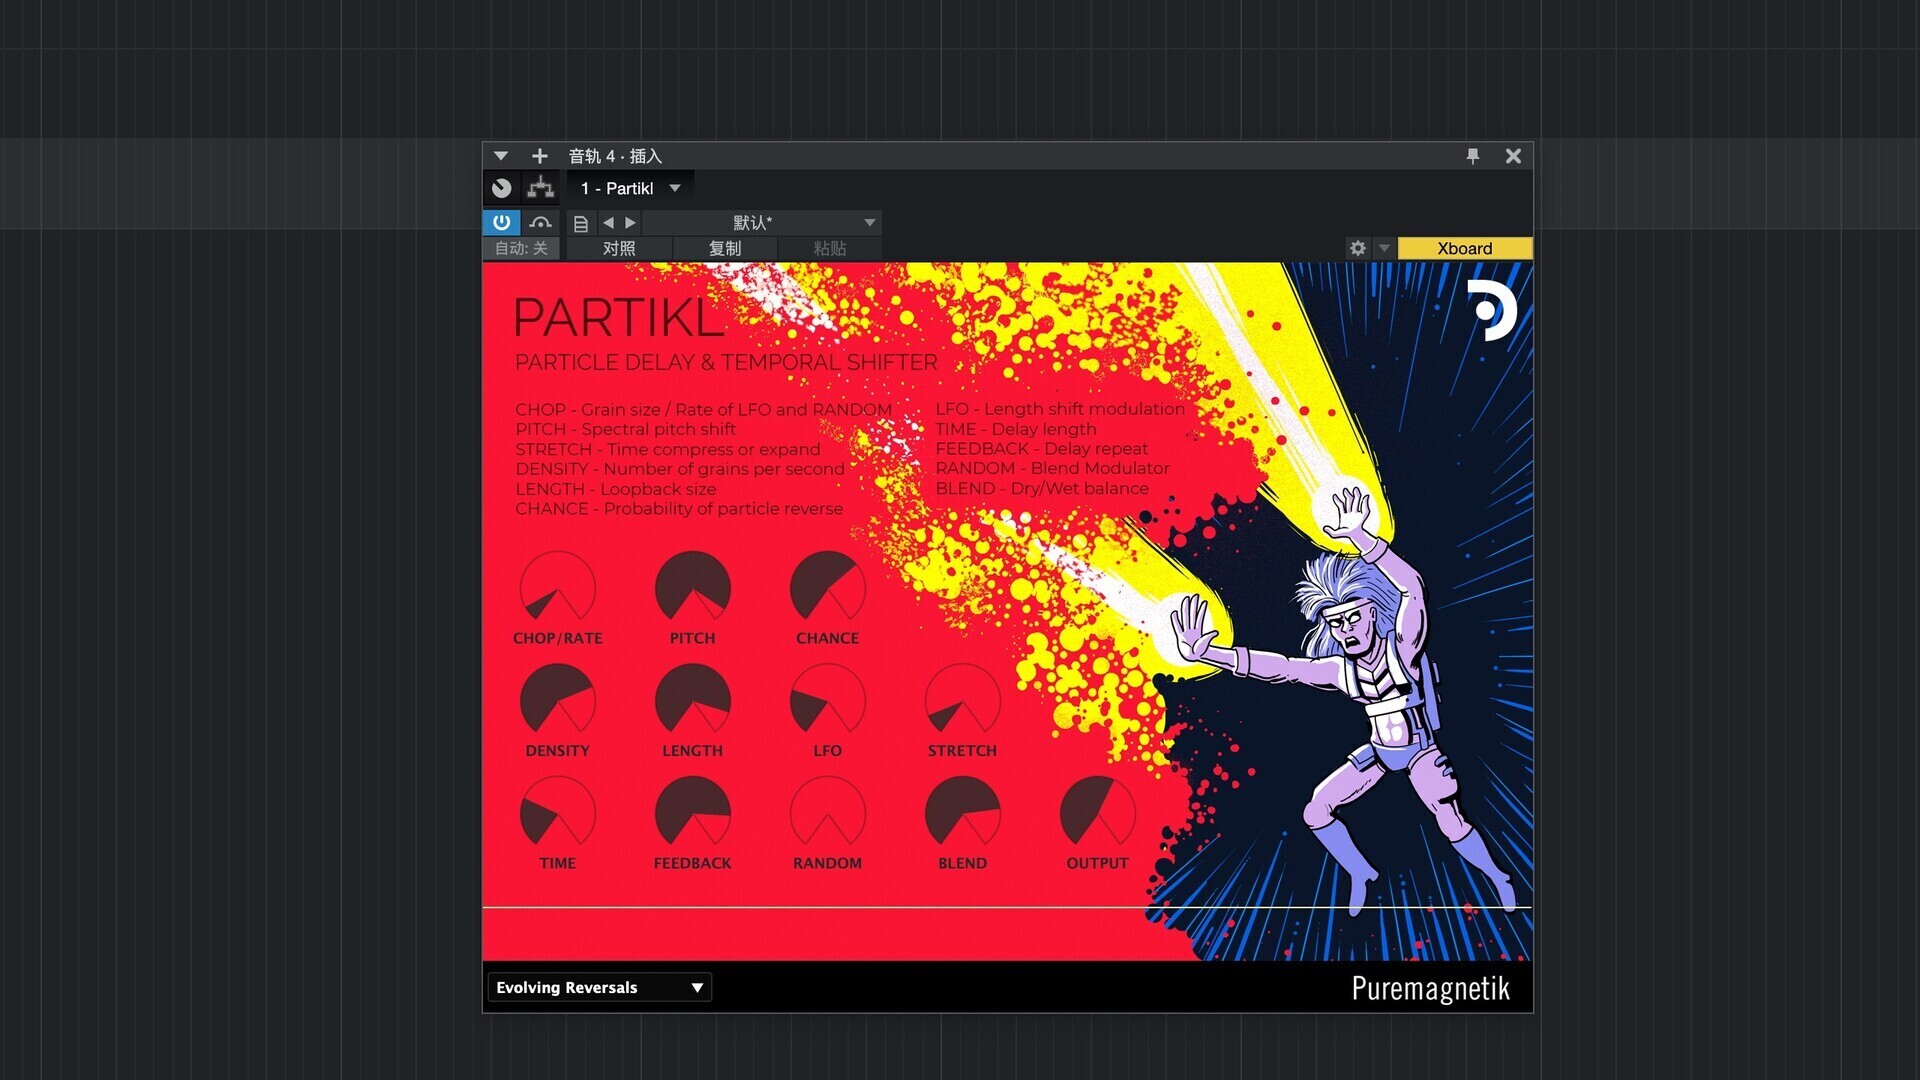Click the 对照 compare button
Screen dimensions: 1920x1080
point(619,248)
